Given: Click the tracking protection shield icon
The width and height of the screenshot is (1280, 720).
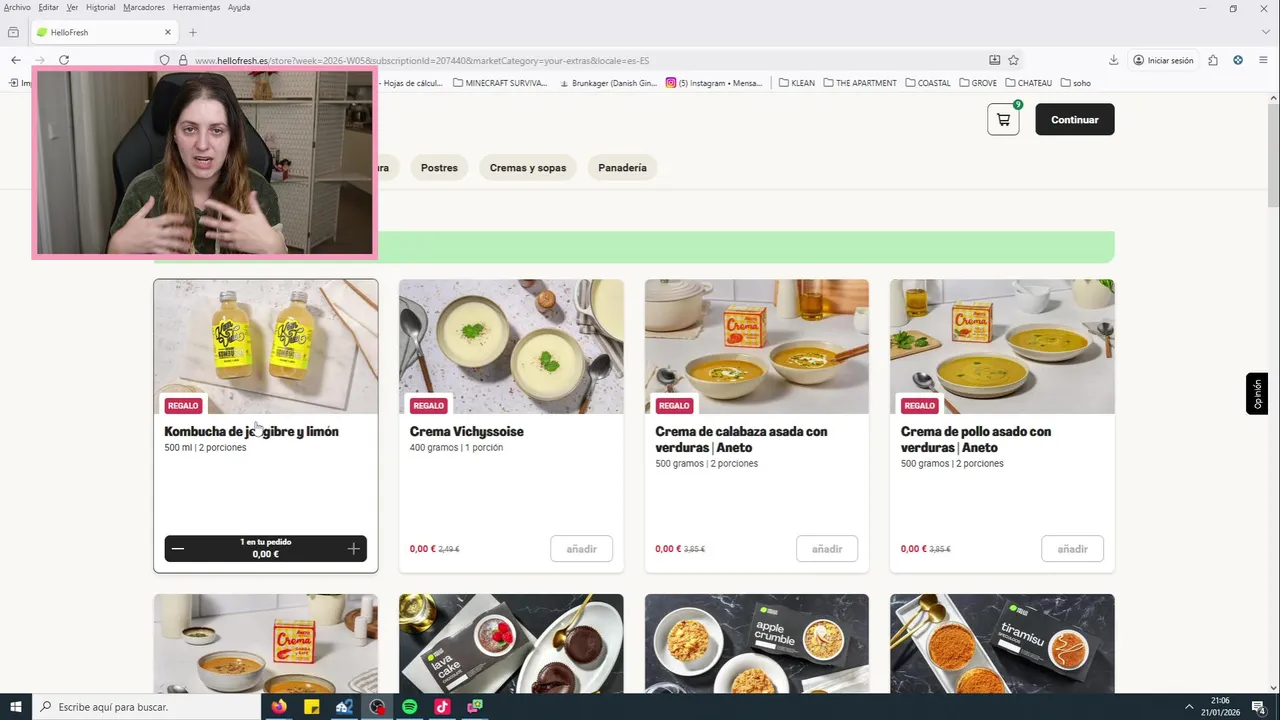Looking at the screenshot, I should pyautogui.click(x=165, y=60).
